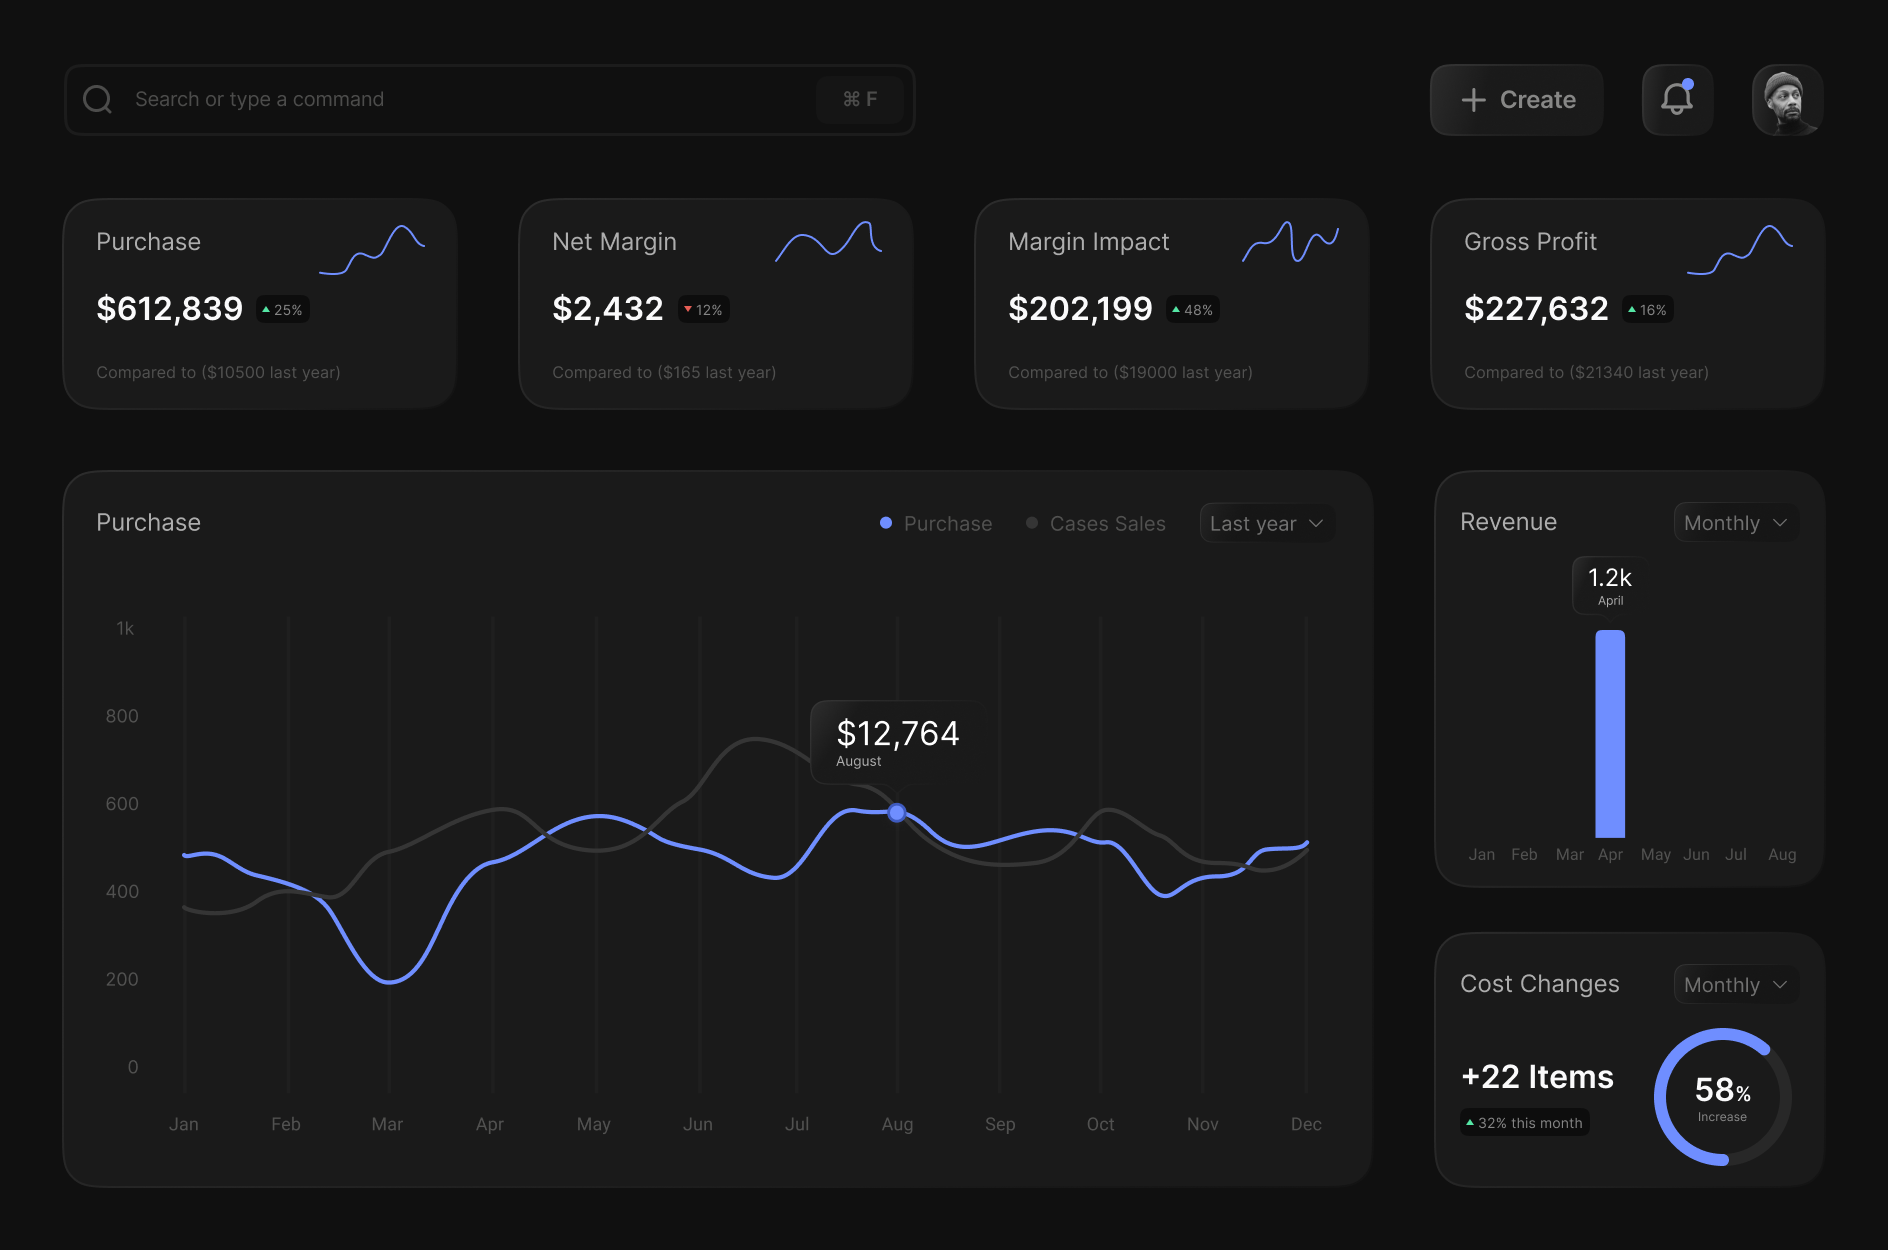Click the Purchase card sparkline icon

(372, 249)
